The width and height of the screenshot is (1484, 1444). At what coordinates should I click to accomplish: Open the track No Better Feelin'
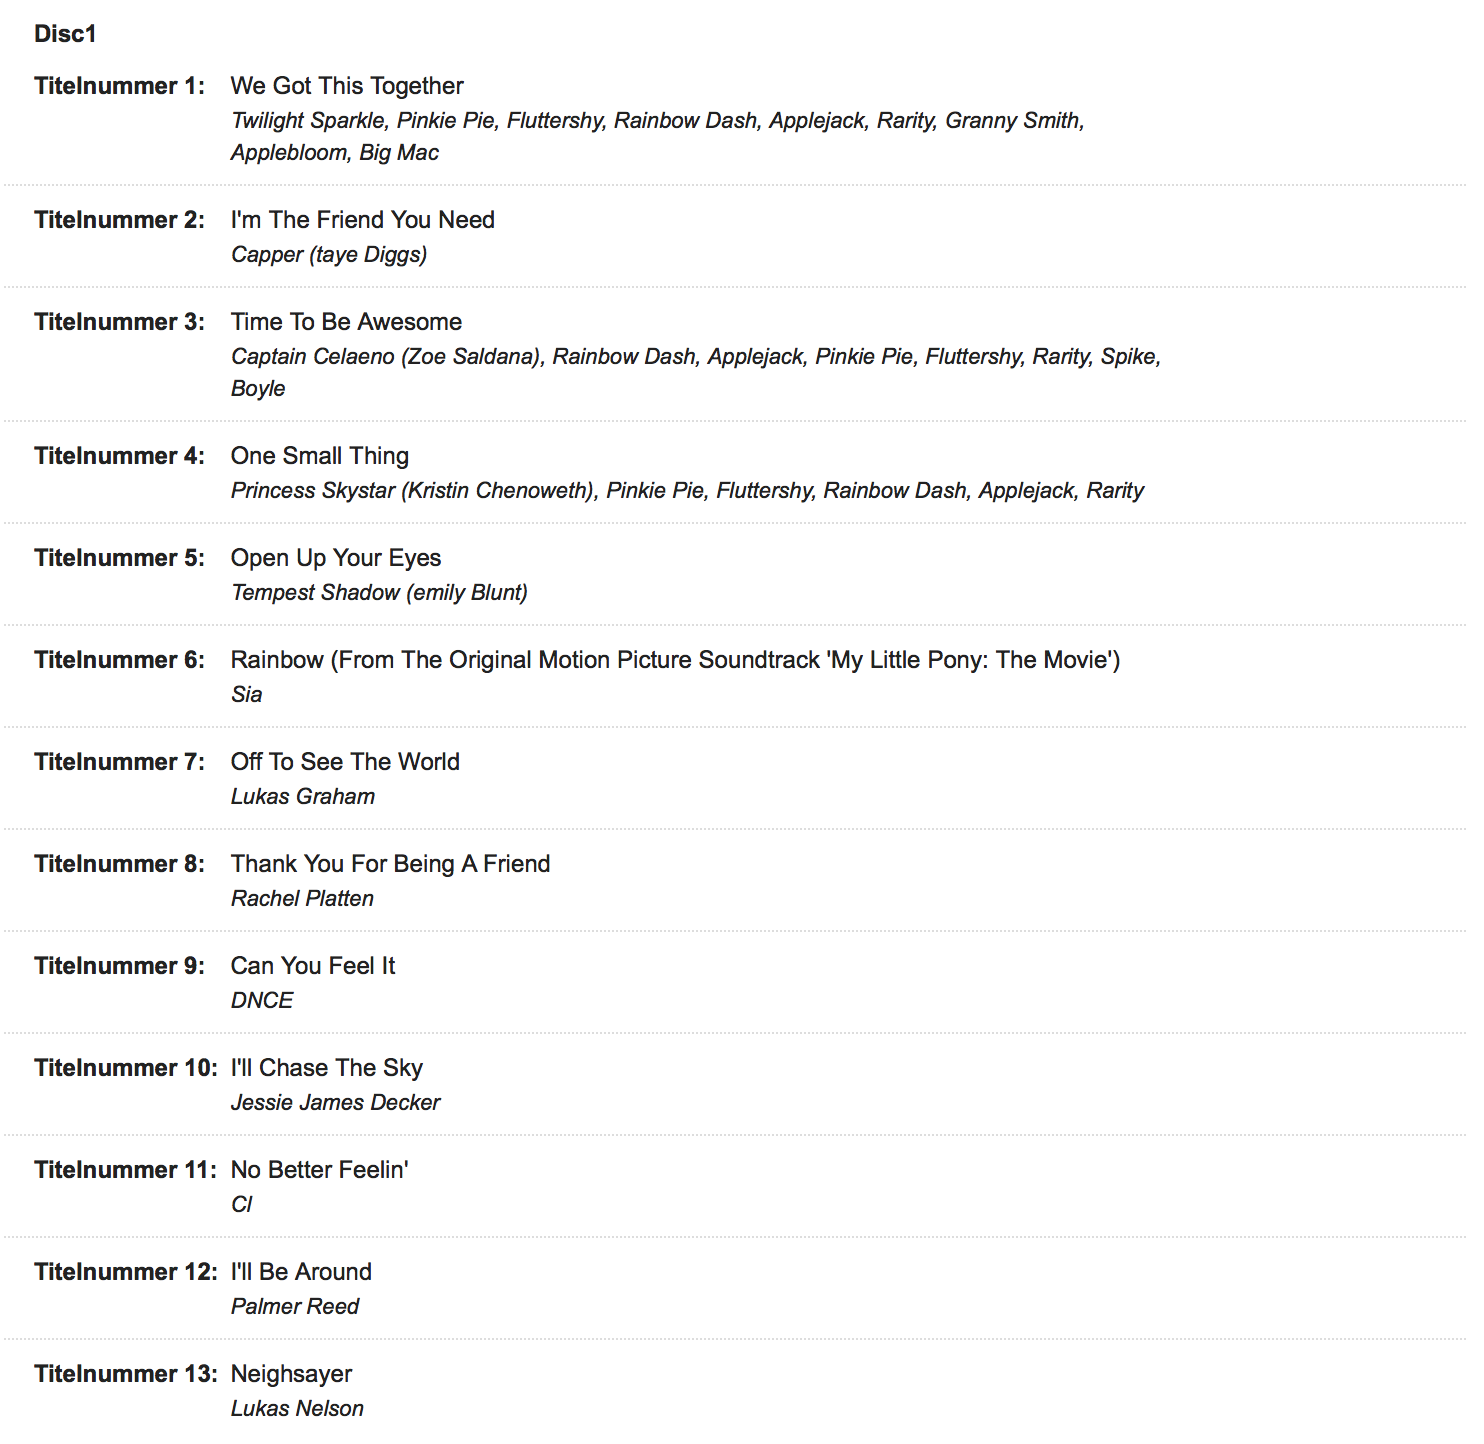click(319, 1170)
